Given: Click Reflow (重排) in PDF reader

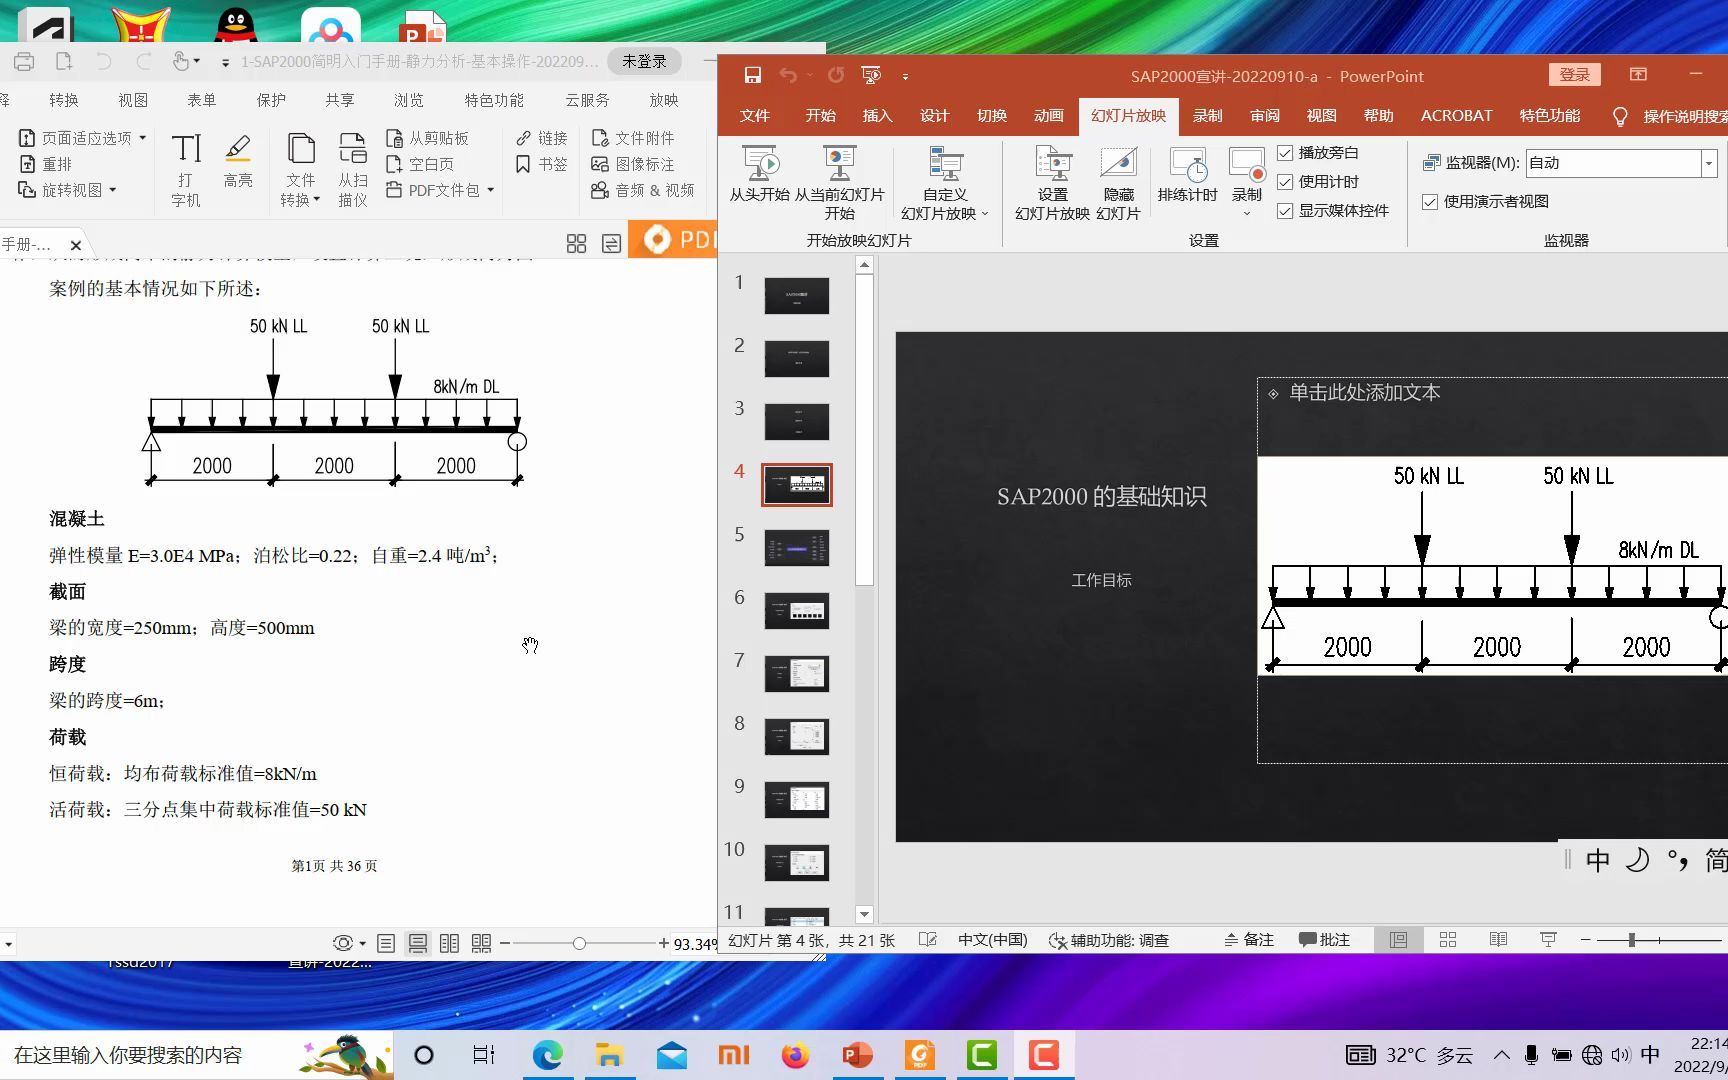Looking at the screenshot, I should (46, 164).
